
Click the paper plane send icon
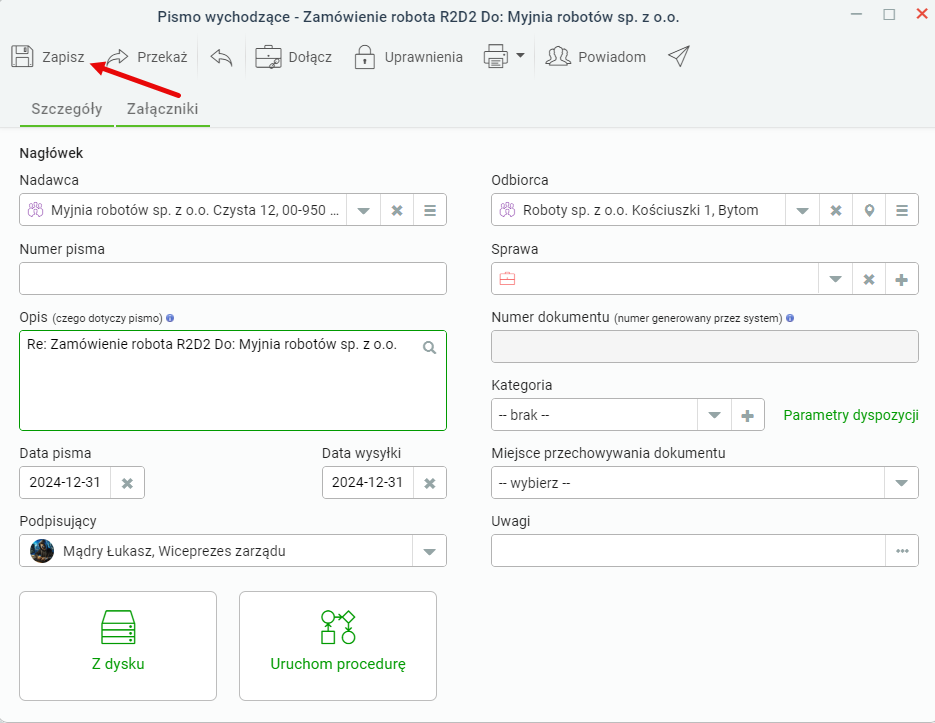click(x=679, y=57)
